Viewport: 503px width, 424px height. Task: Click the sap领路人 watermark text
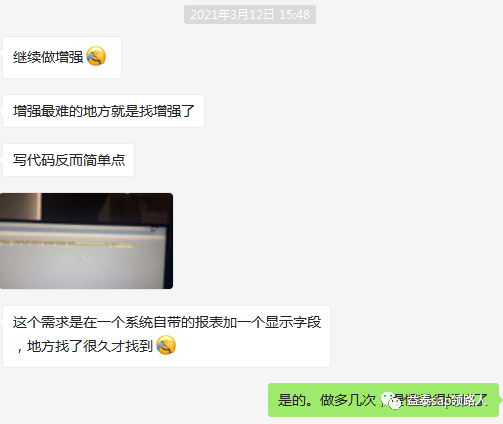[458, 400]
